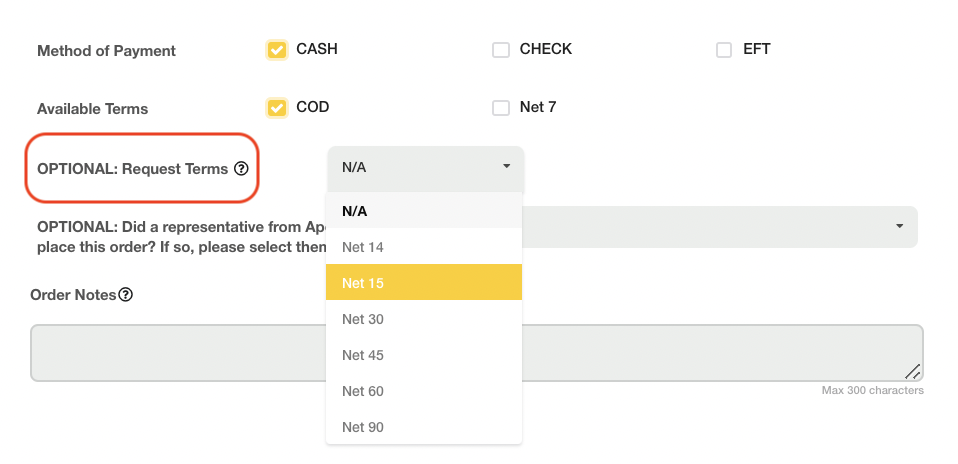This screenshot has height=464, width=958.
Task: Choose the Net 45 option
Action: 363,355
